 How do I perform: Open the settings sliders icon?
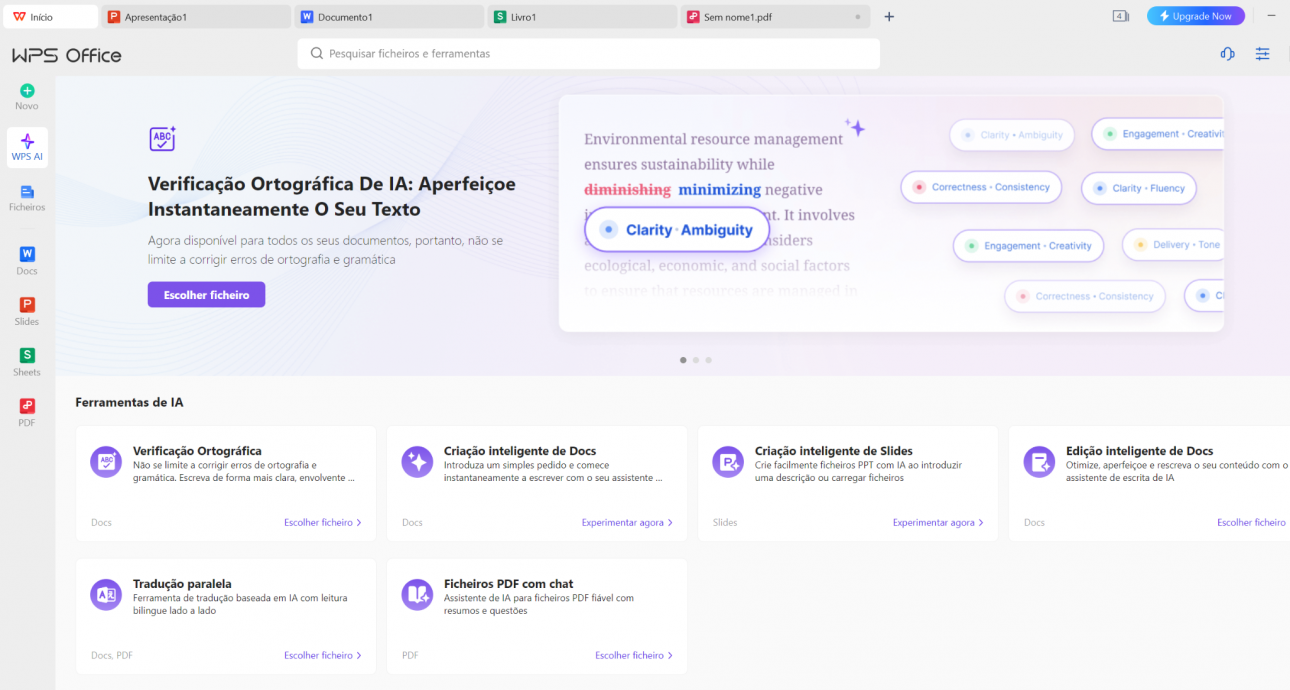(1263, 54)
